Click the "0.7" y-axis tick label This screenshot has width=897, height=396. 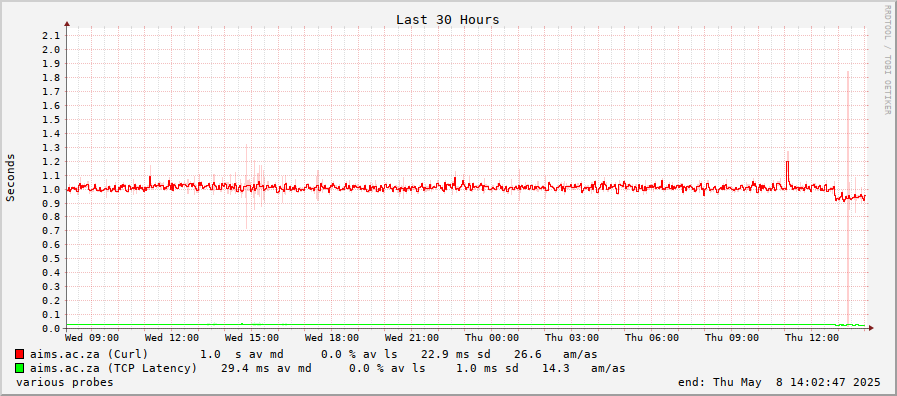pos(50,231)
